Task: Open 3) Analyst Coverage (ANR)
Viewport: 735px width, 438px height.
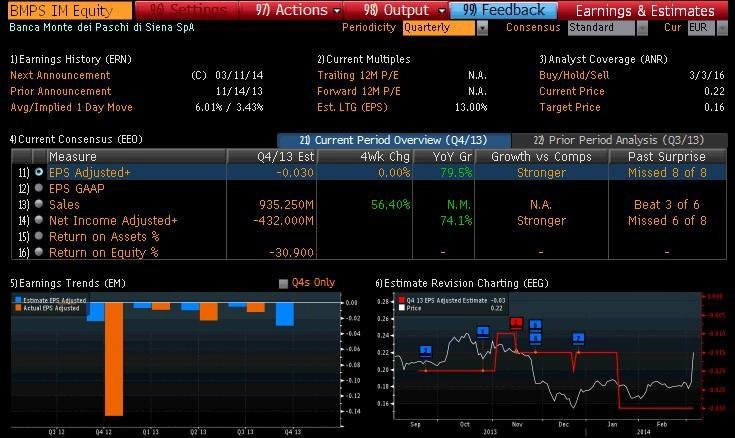Action: [603, 59]
